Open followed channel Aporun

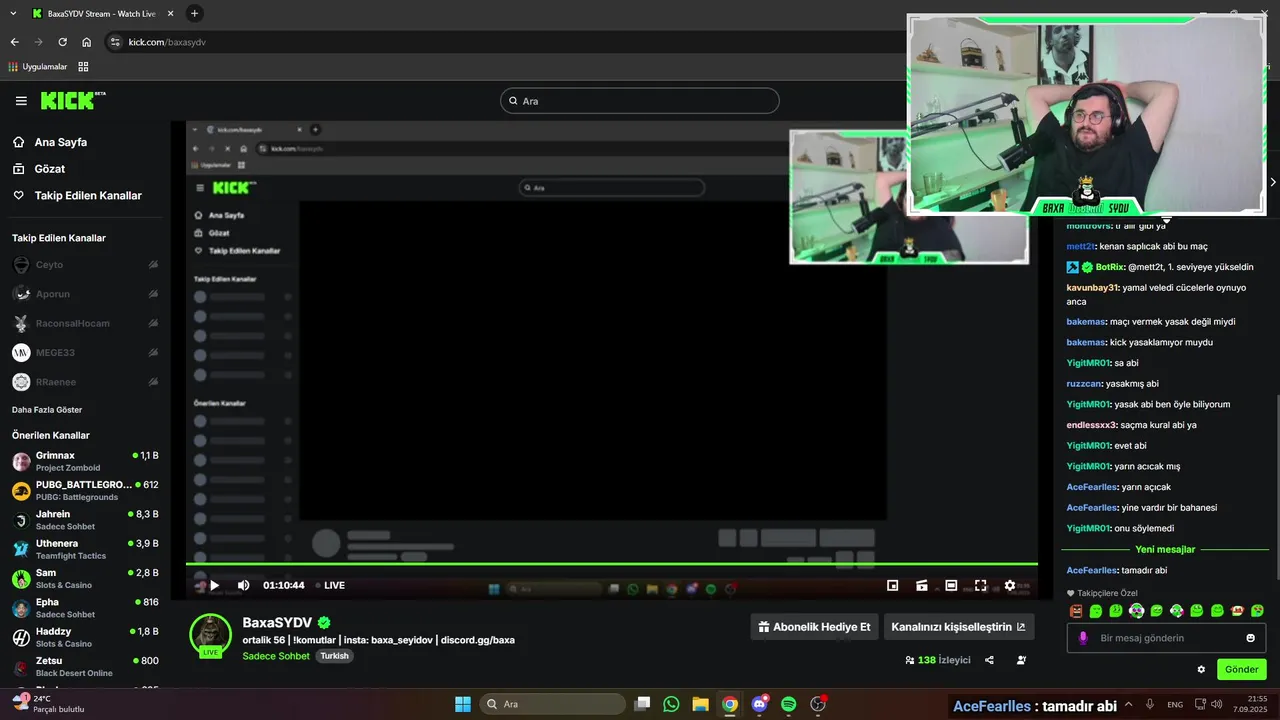[85, 294]
